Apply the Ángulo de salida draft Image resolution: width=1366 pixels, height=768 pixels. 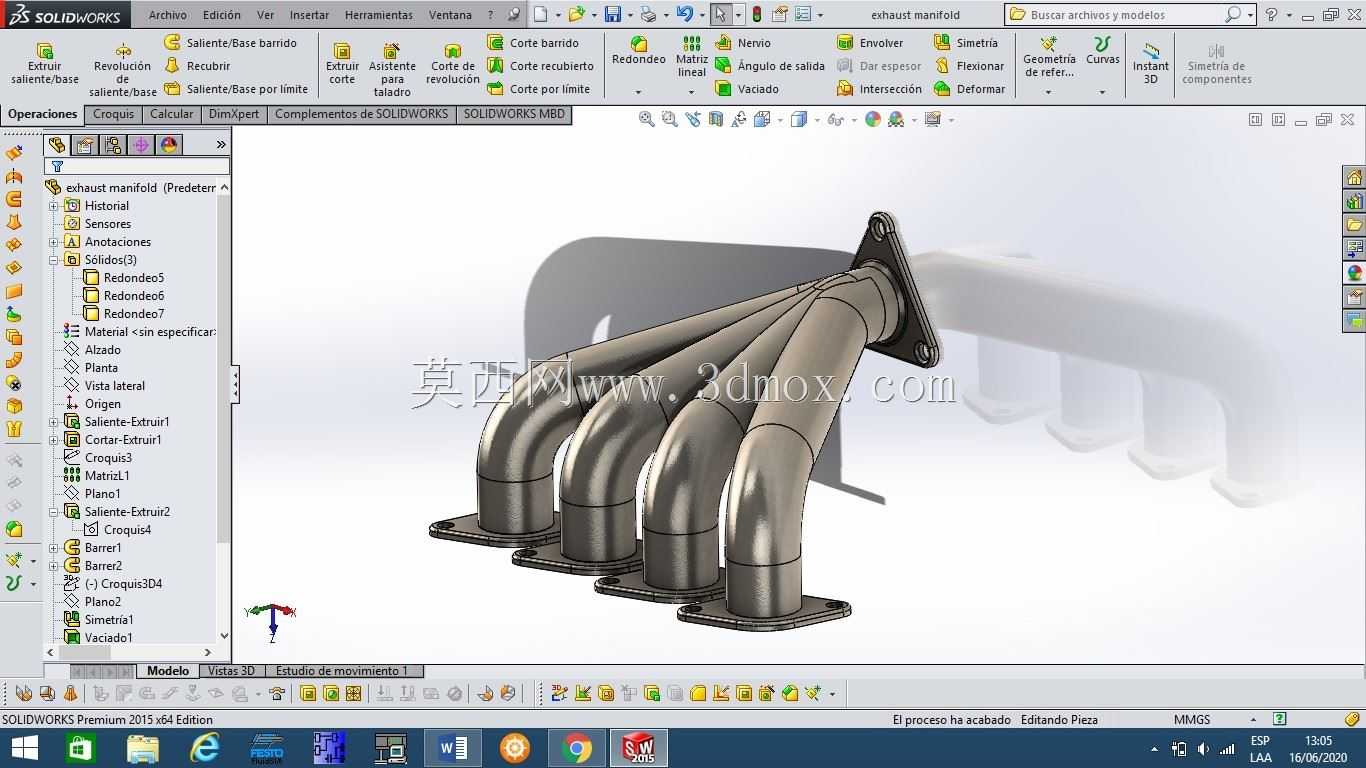pyautogui.click(x=770, y=66)
